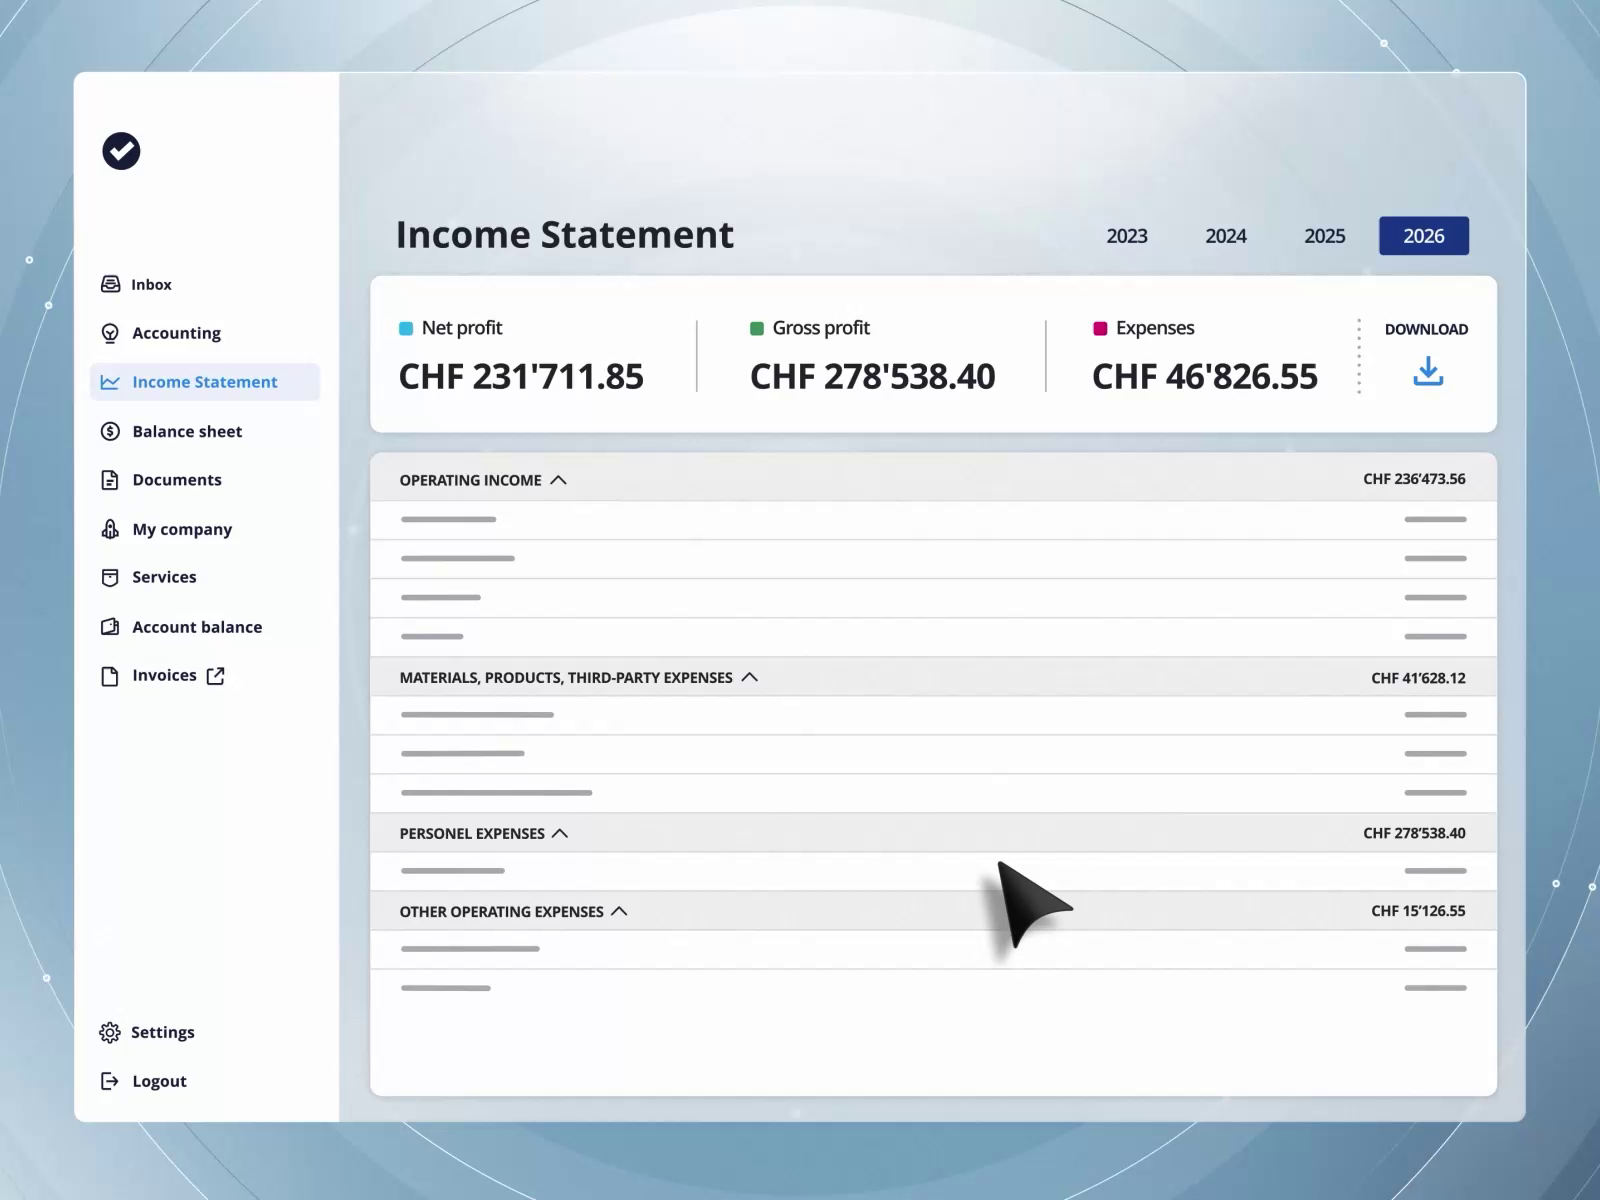Click the external link icon beside Invoices

pos(215,676)
